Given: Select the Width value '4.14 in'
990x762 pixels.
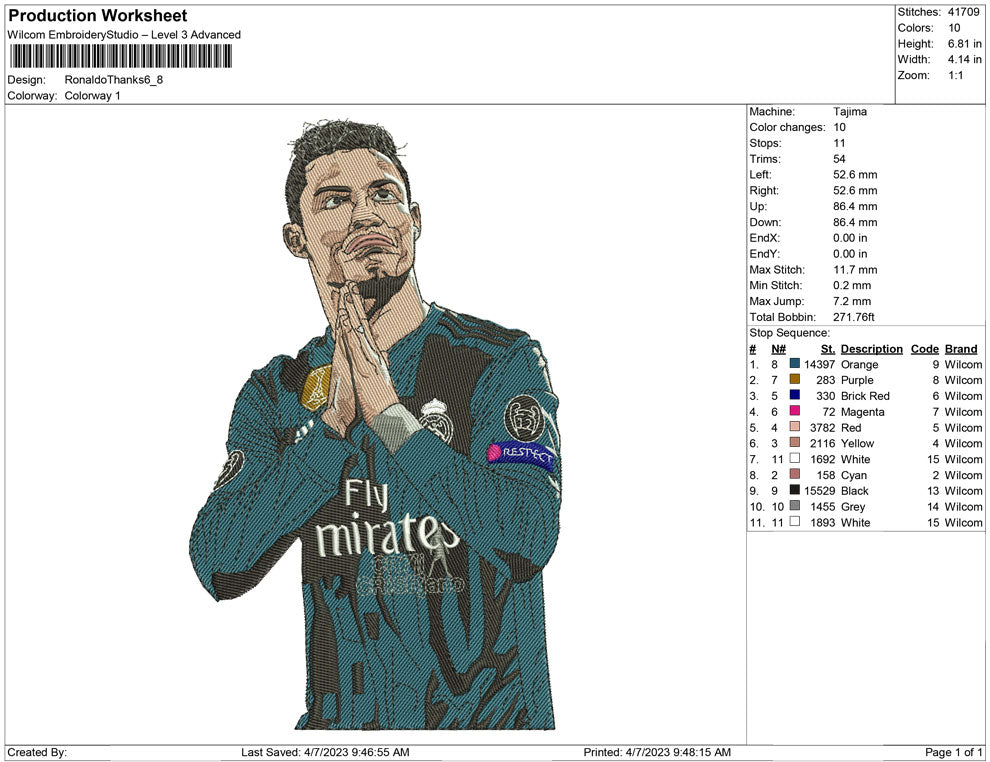Looking at the screenshot, I should 965,59.
